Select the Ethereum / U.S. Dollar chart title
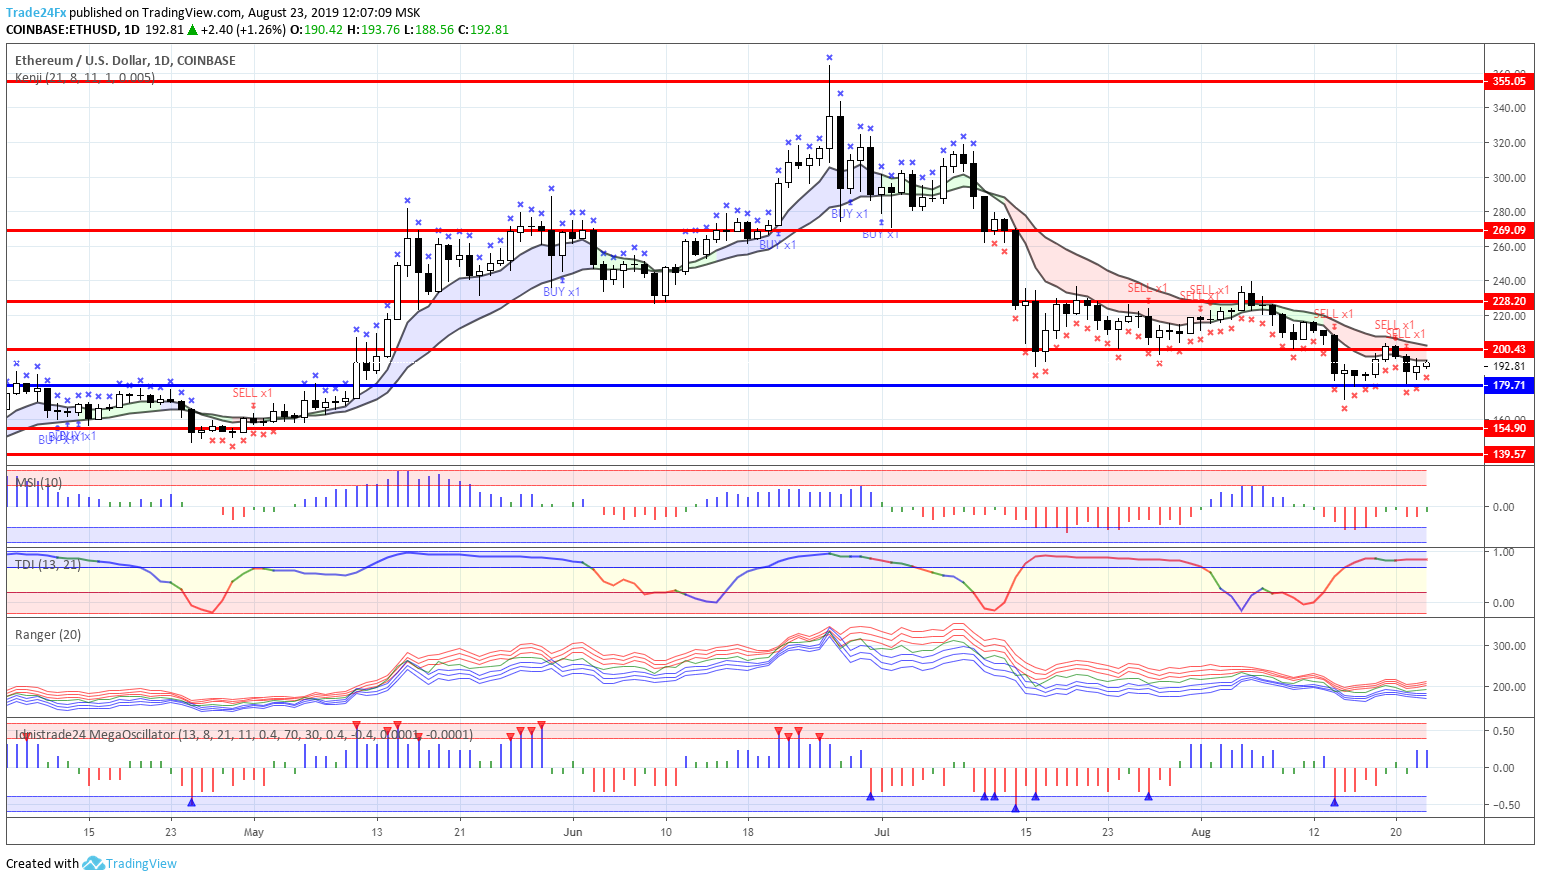The image size is (1541, 881). tap(125, 60)
